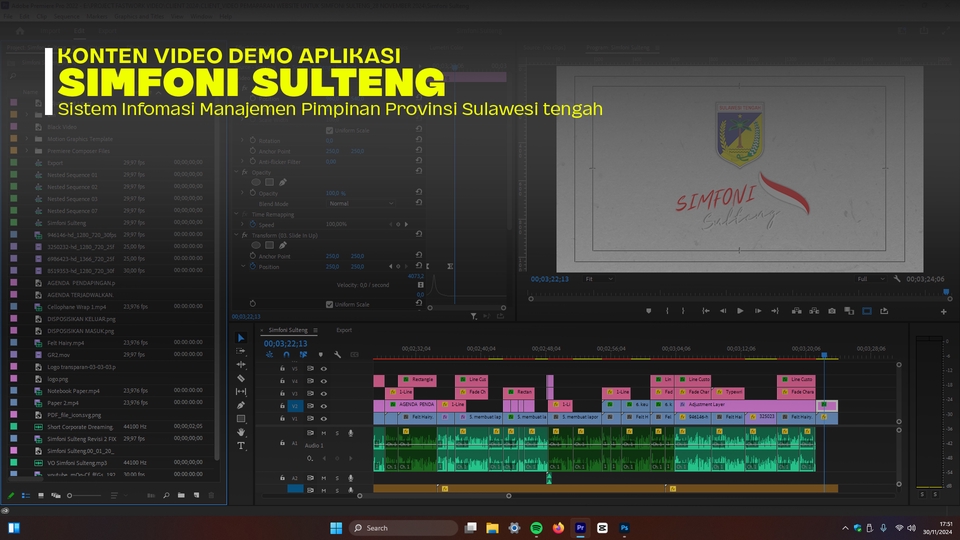
Task: Collapse the Time Remapping section
Action: (236, 214)
